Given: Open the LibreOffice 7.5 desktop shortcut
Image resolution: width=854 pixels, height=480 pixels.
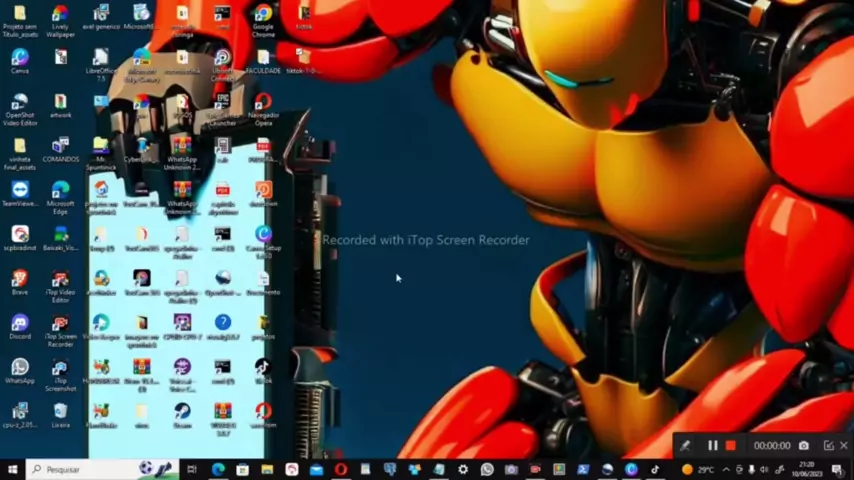Looking at the screenshot, I should [101, 65].
